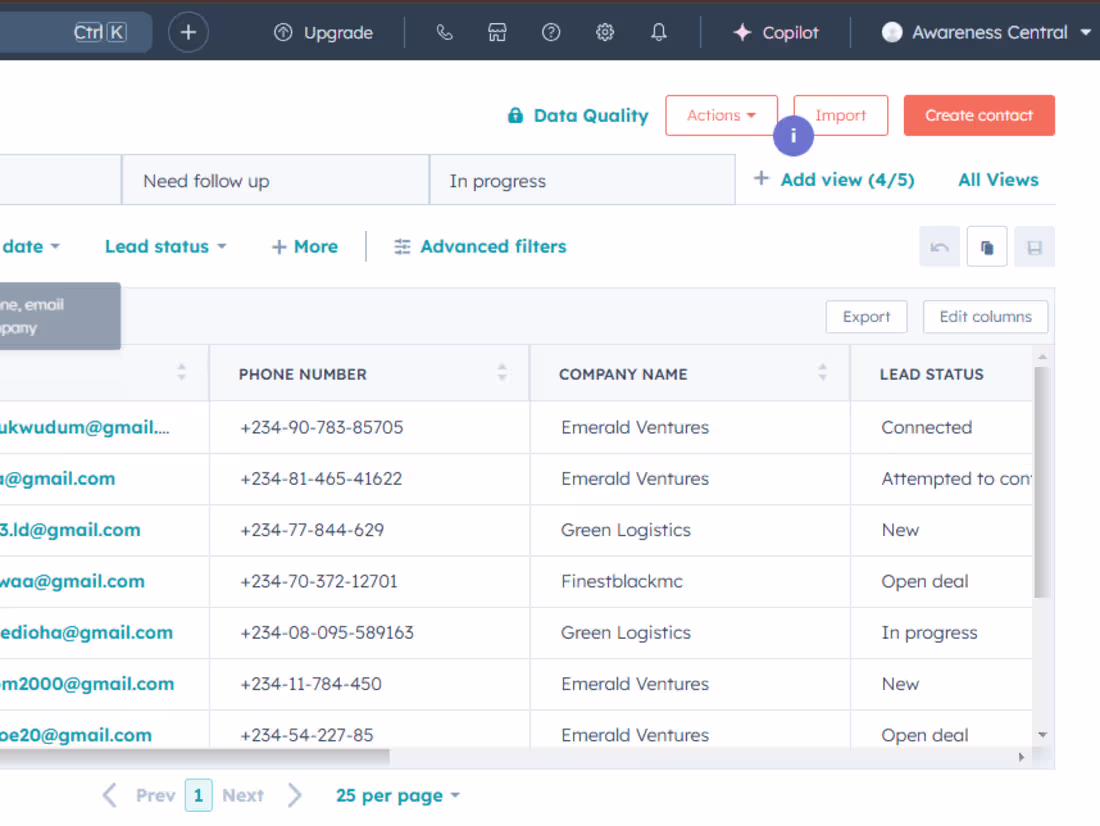Open the Help question mark icon

551,32
